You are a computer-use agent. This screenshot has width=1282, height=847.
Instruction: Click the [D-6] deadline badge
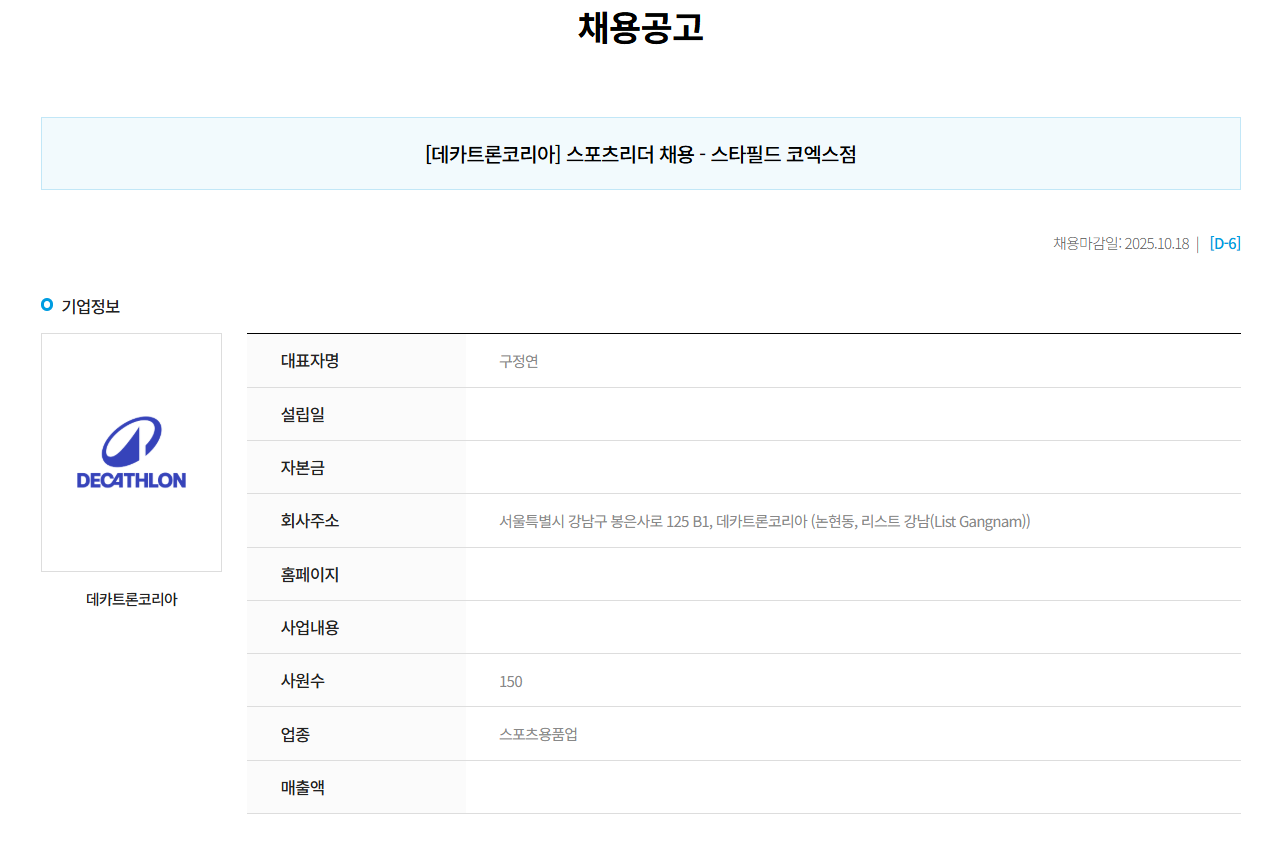tap(1224, 243)
